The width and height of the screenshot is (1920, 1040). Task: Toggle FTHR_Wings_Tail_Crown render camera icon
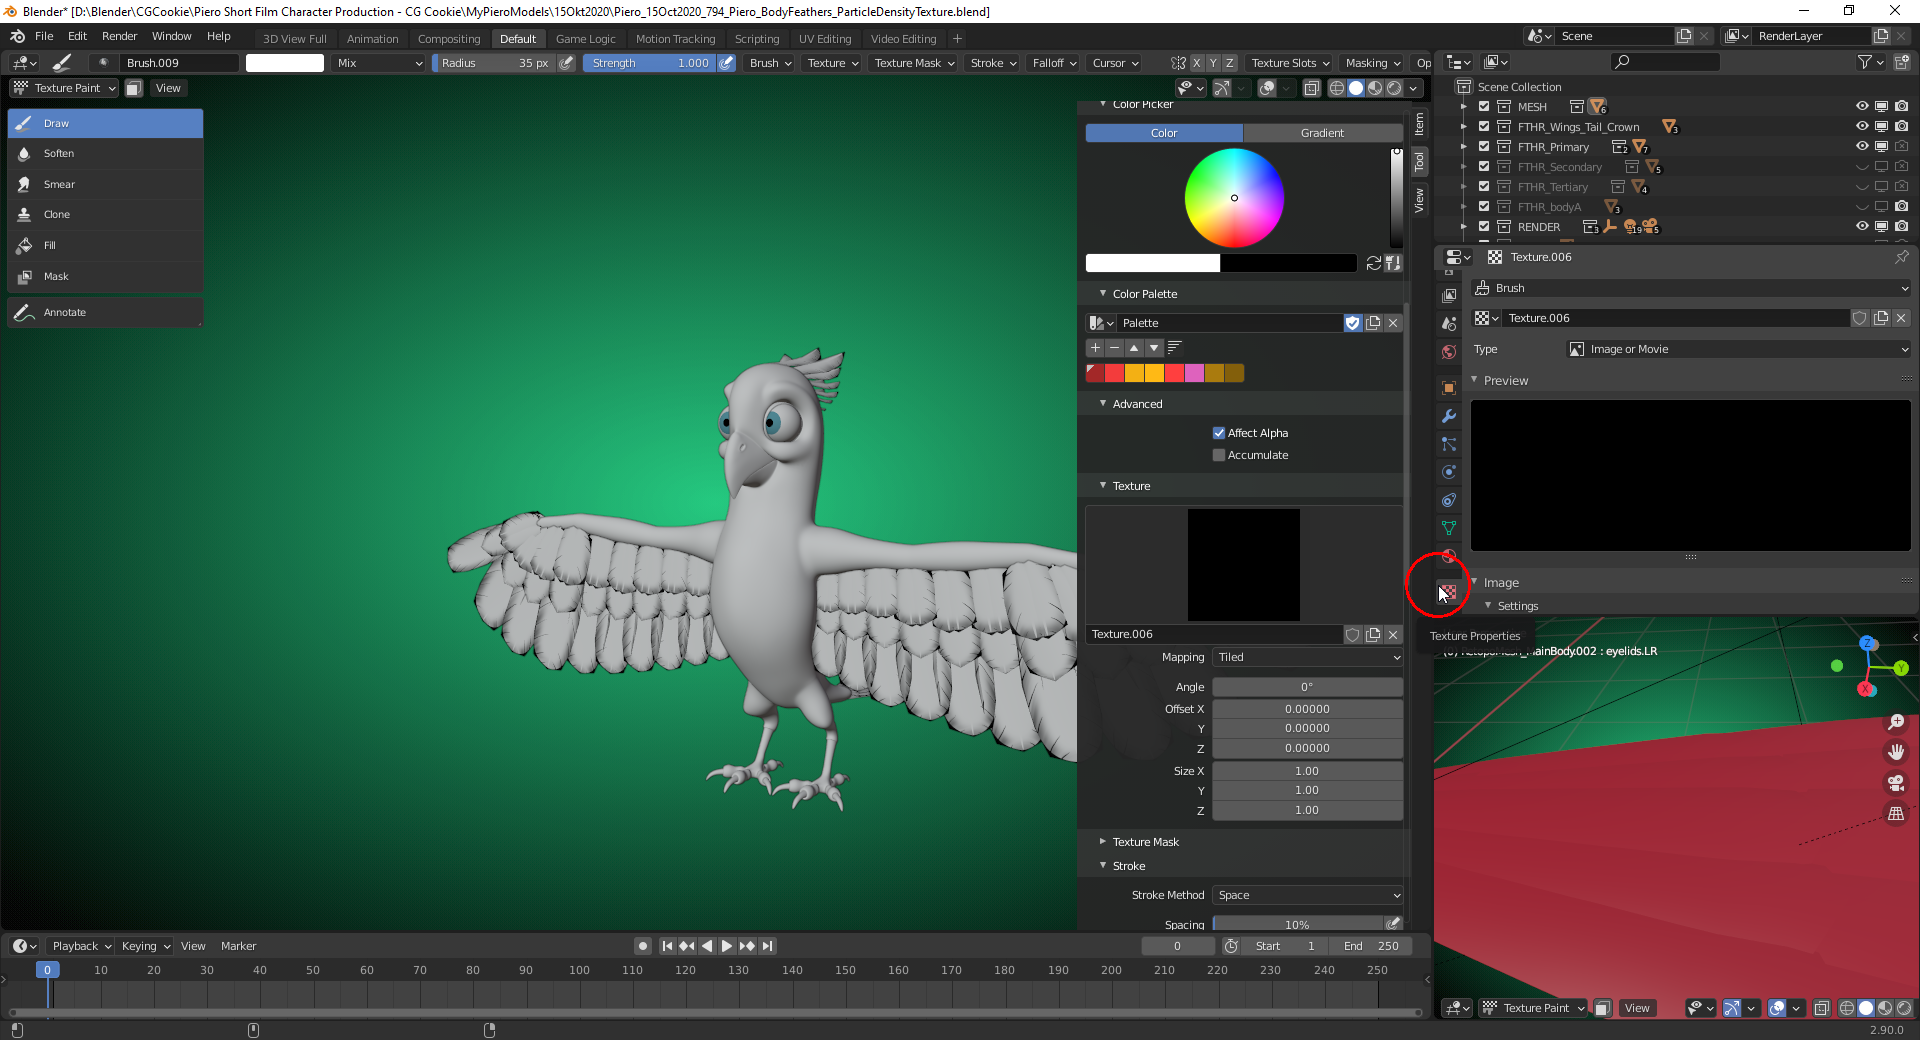(x=1901, y=127)
